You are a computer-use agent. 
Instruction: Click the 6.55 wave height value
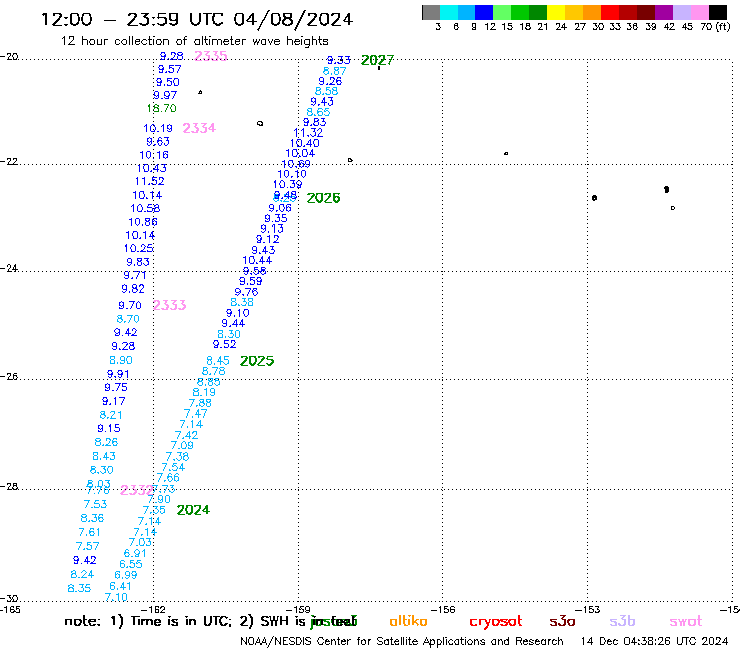click(x=131, y=564)
